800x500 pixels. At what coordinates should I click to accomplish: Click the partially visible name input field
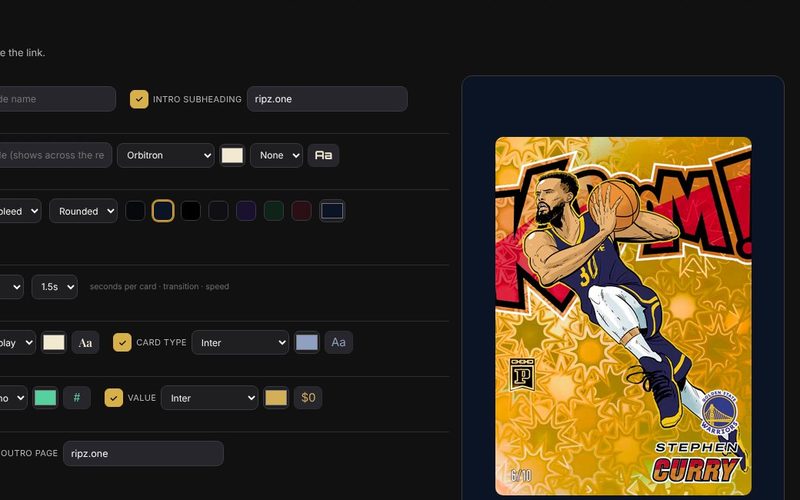[58, 99]
